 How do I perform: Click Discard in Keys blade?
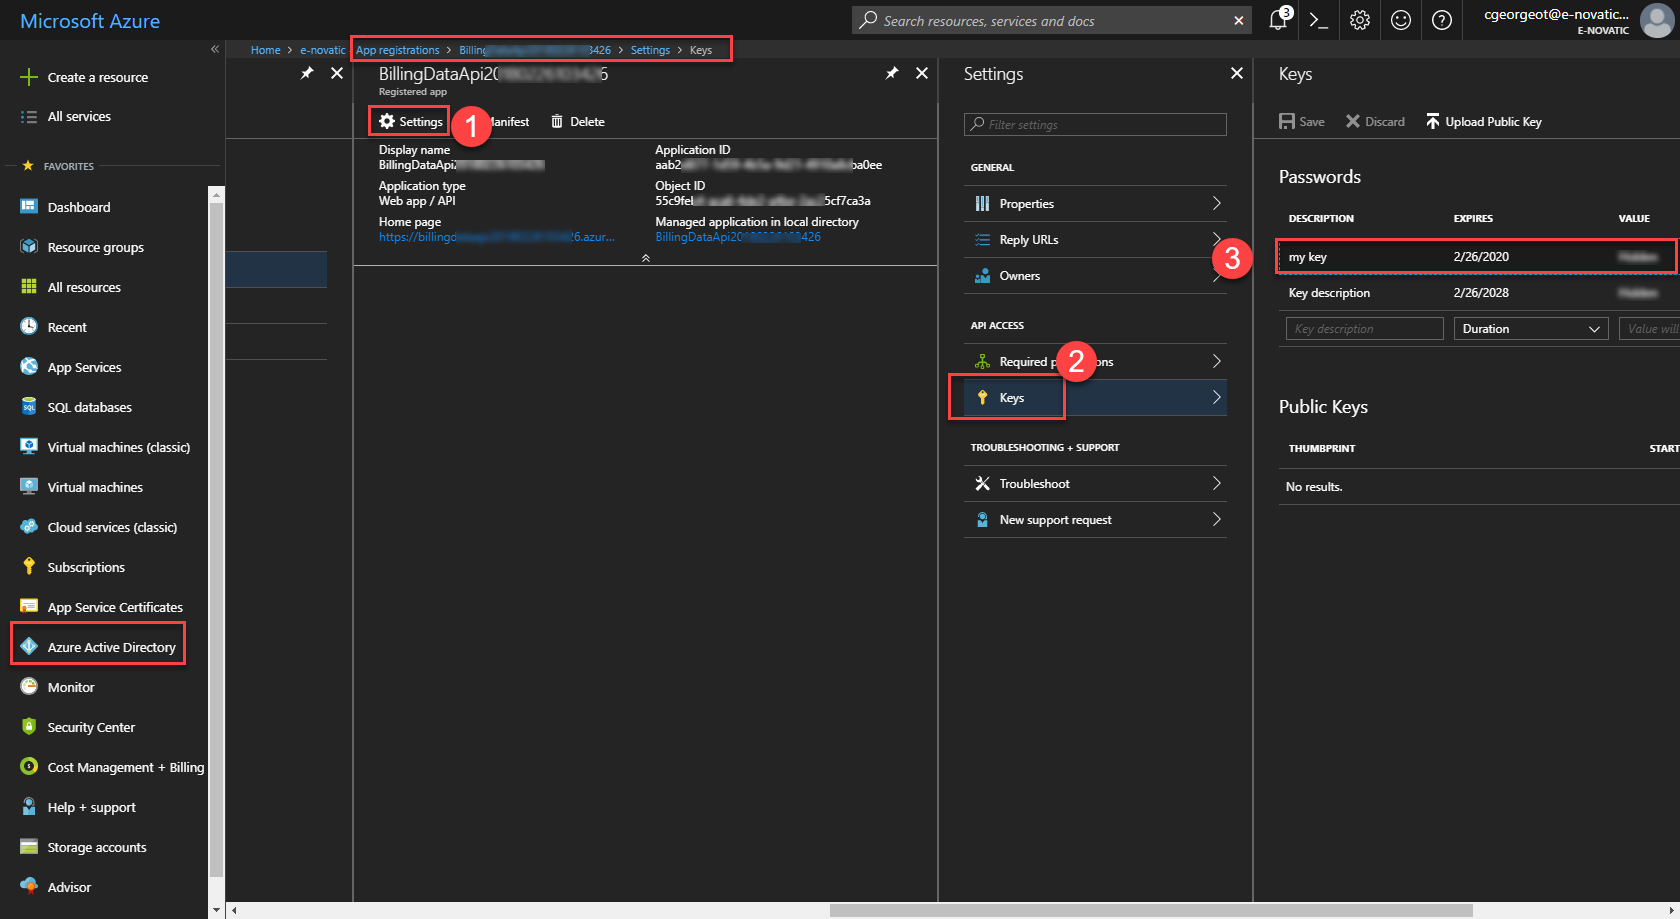(1375, 121)
